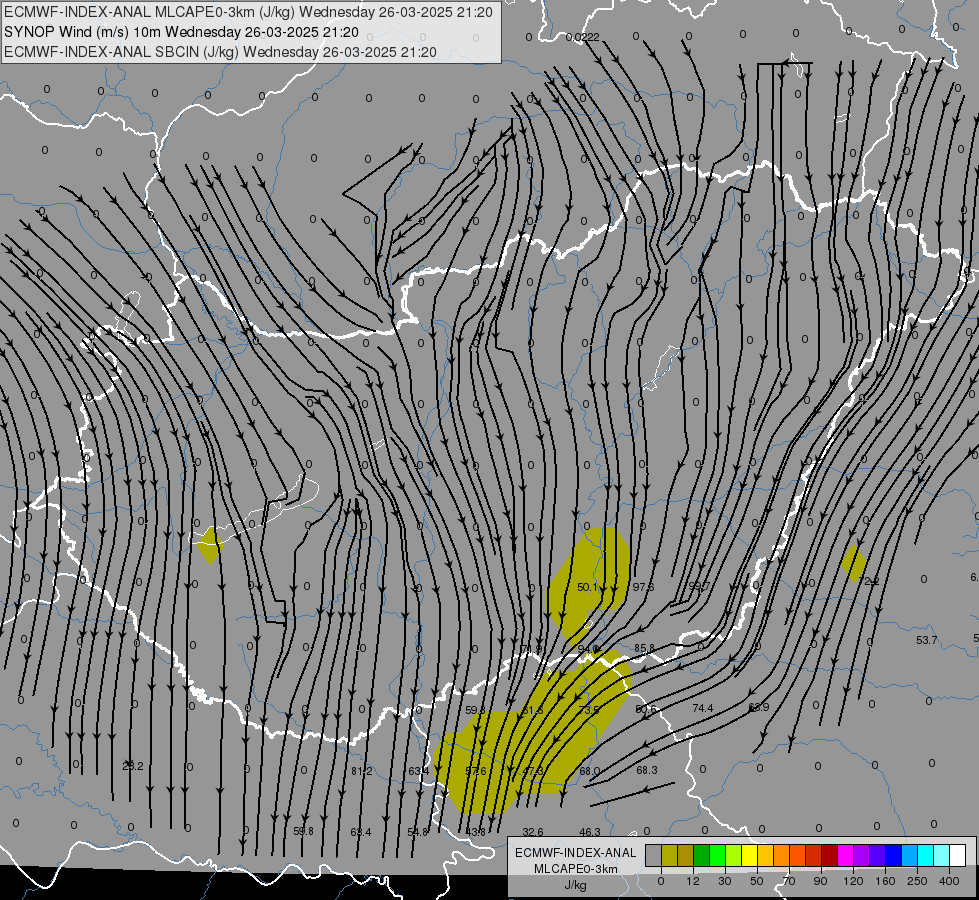Click the 68.0 map value
This screenshot has height=900, width=979.
589,771
